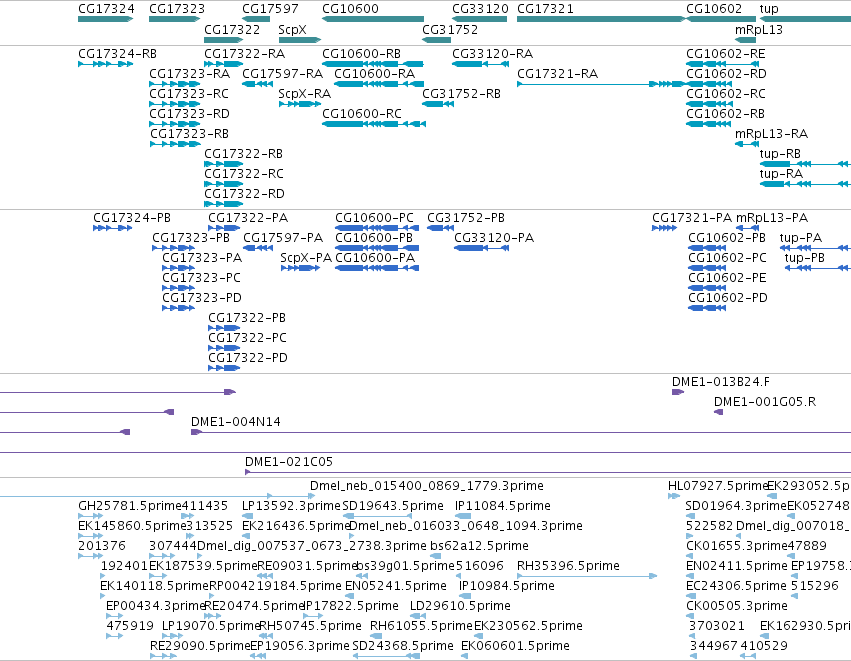Click transcript tup-RB
Screen dimensions: 851x661
click(780, 154)
